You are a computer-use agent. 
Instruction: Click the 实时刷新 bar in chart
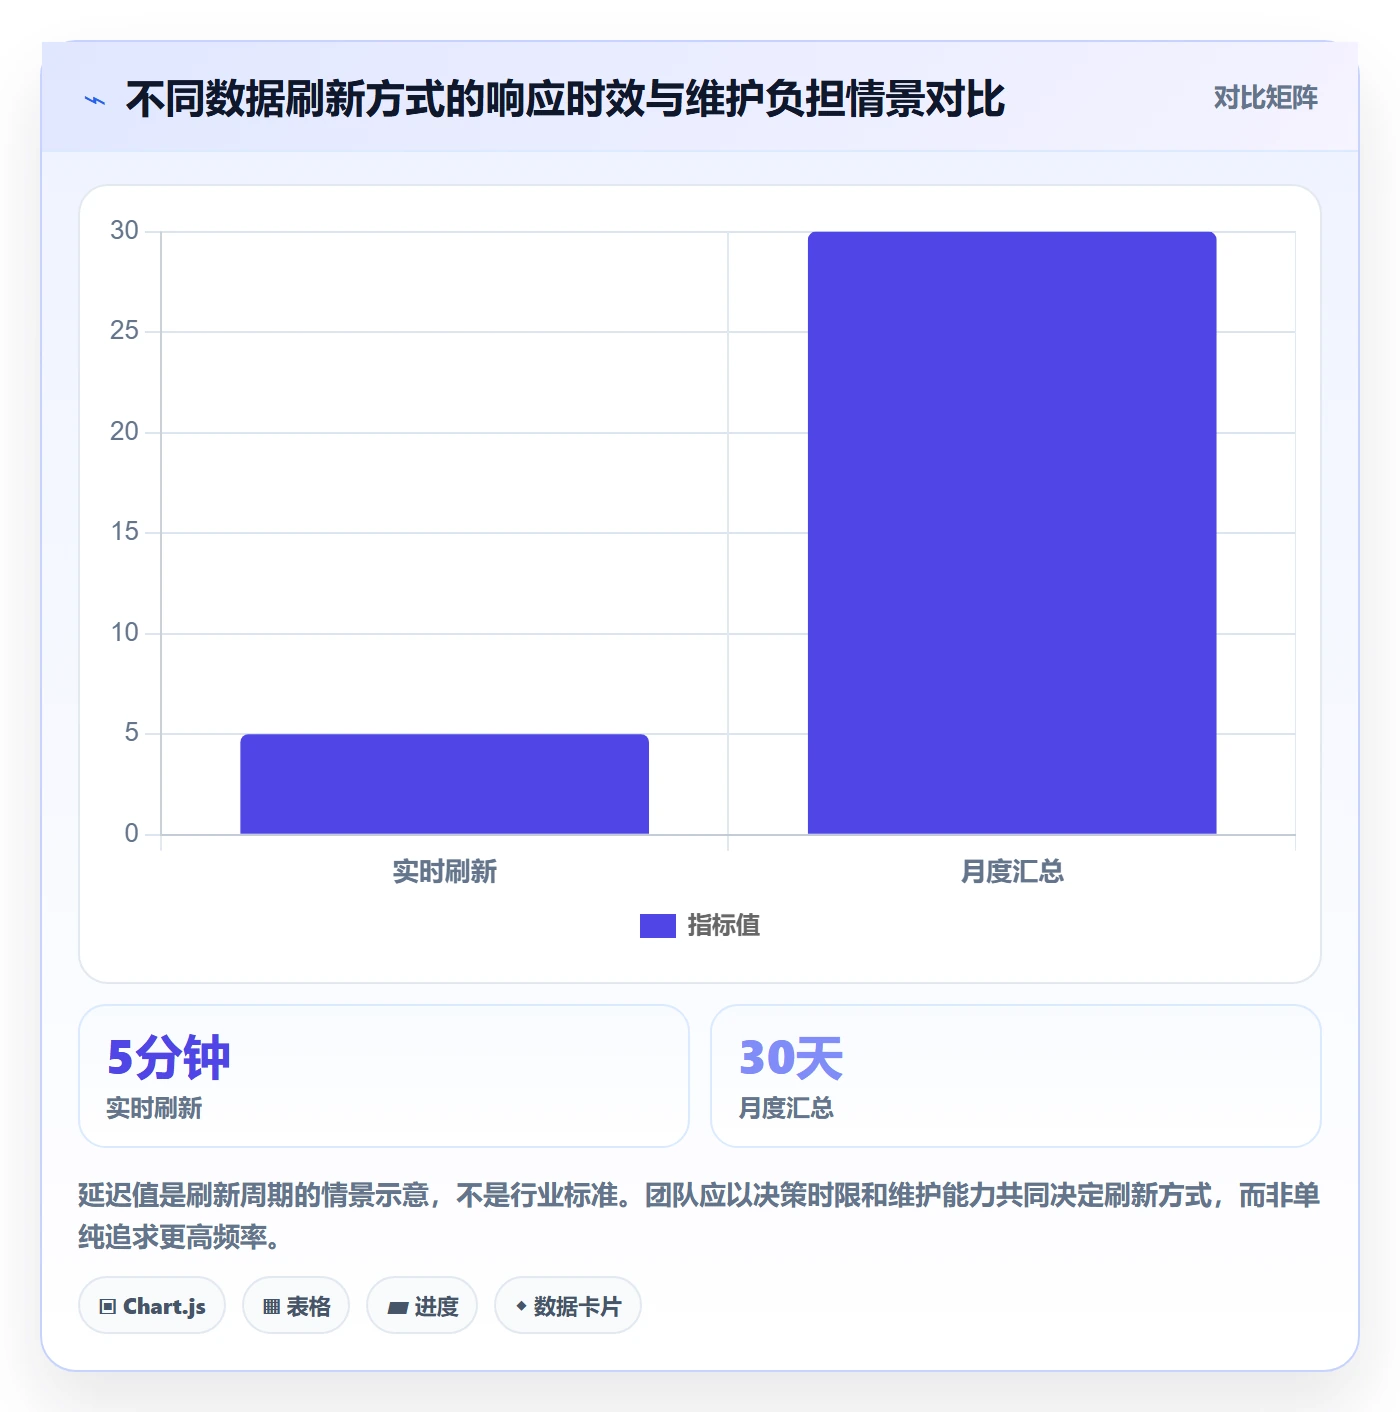(444, 784)
